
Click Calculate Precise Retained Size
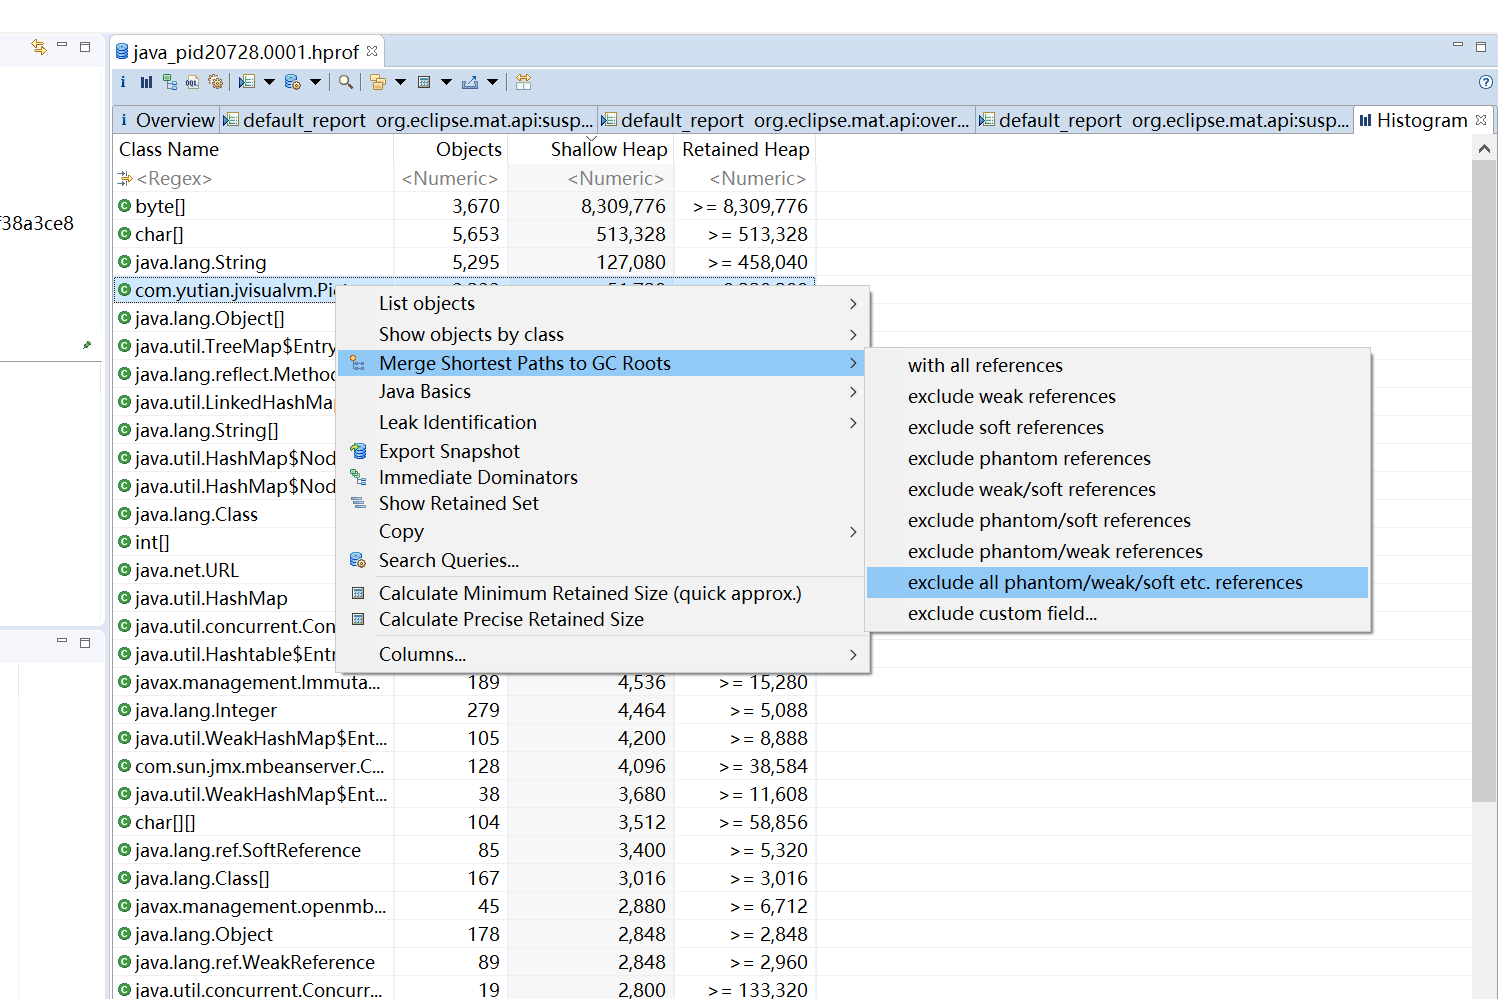[511, 620]
